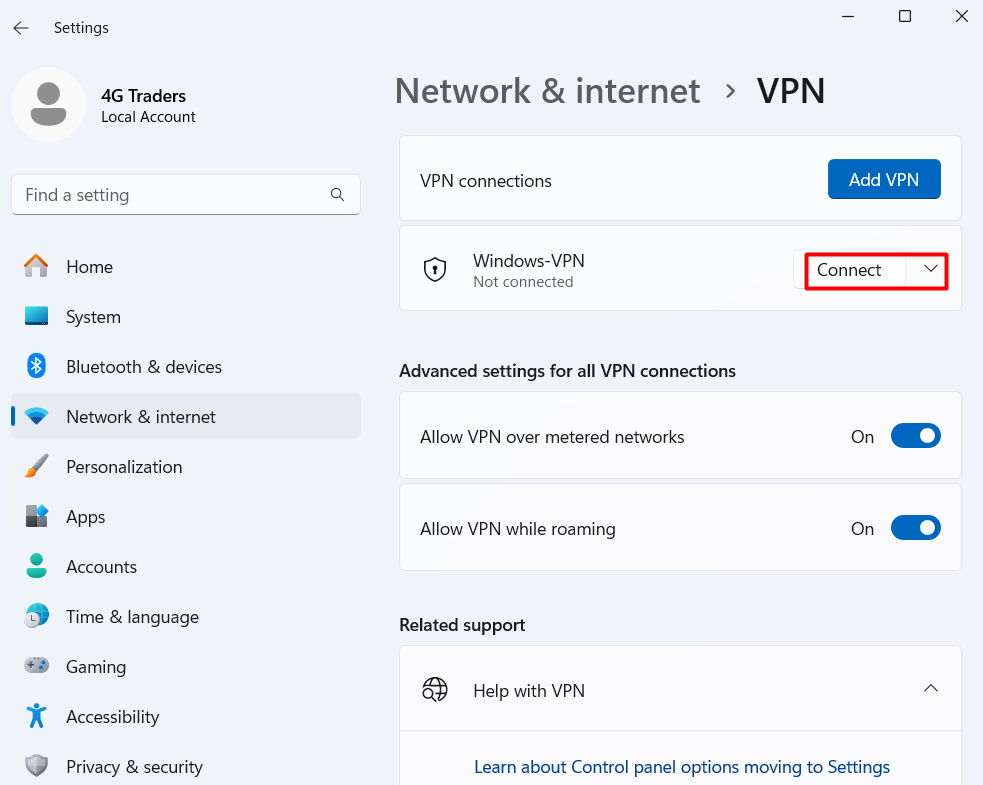Click the Add VPN button

pyautogui.click(x=884, y=179)
